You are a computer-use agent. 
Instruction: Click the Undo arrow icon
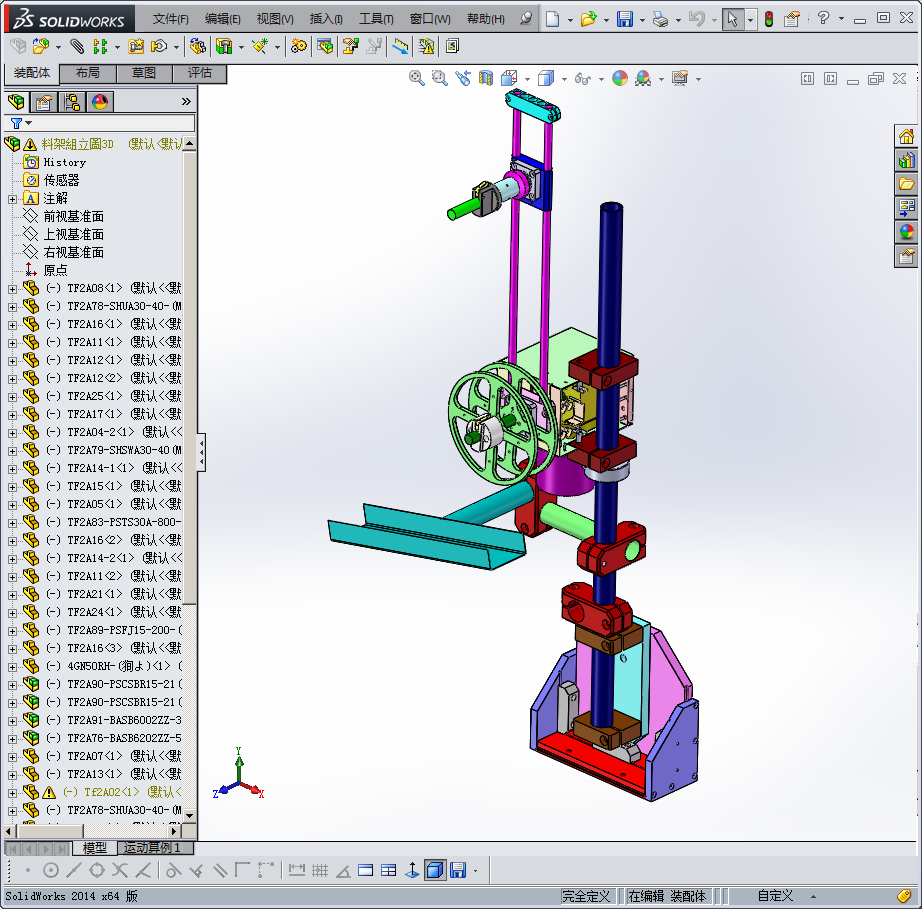click(697, 19)
